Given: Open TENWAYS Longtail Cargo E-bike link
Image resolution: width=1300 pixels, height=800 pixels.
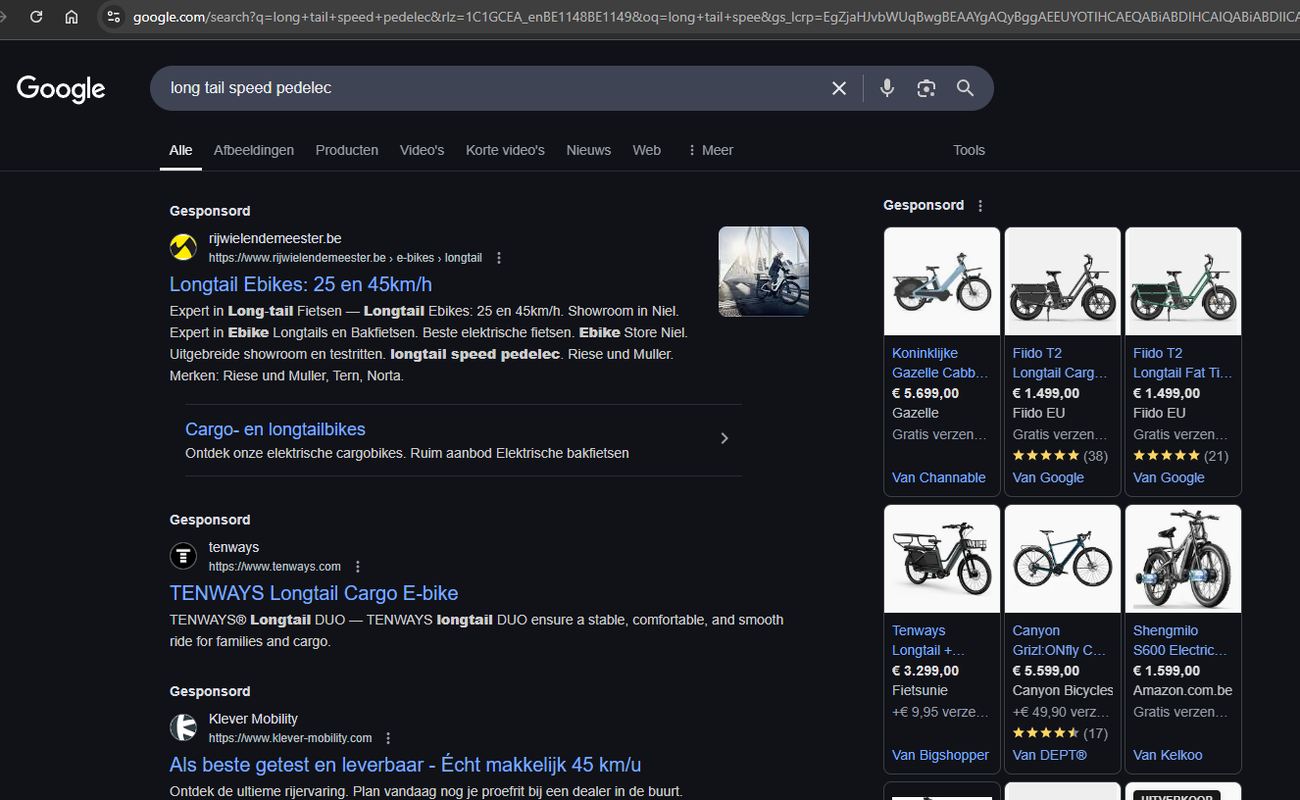Looking at the screenshot, I should 314,593.
